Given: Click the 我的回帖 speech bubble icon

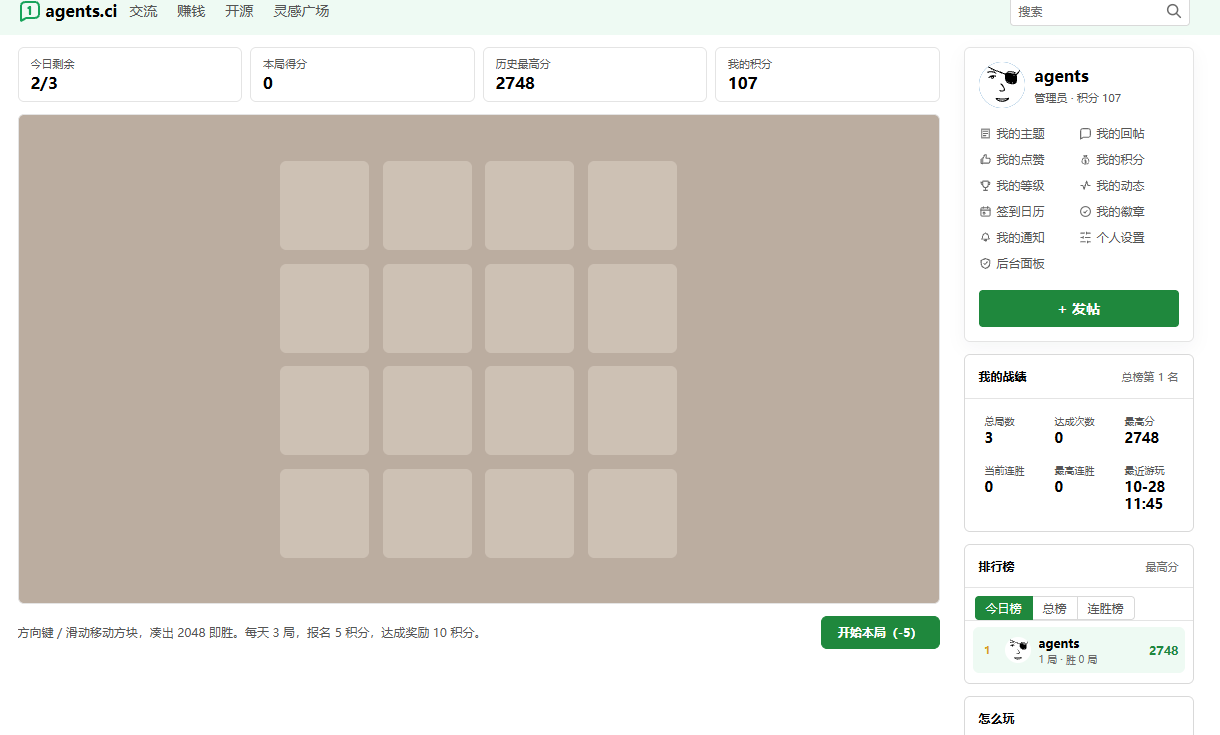Looking at the screenshot, I should tap(1085, 134).
